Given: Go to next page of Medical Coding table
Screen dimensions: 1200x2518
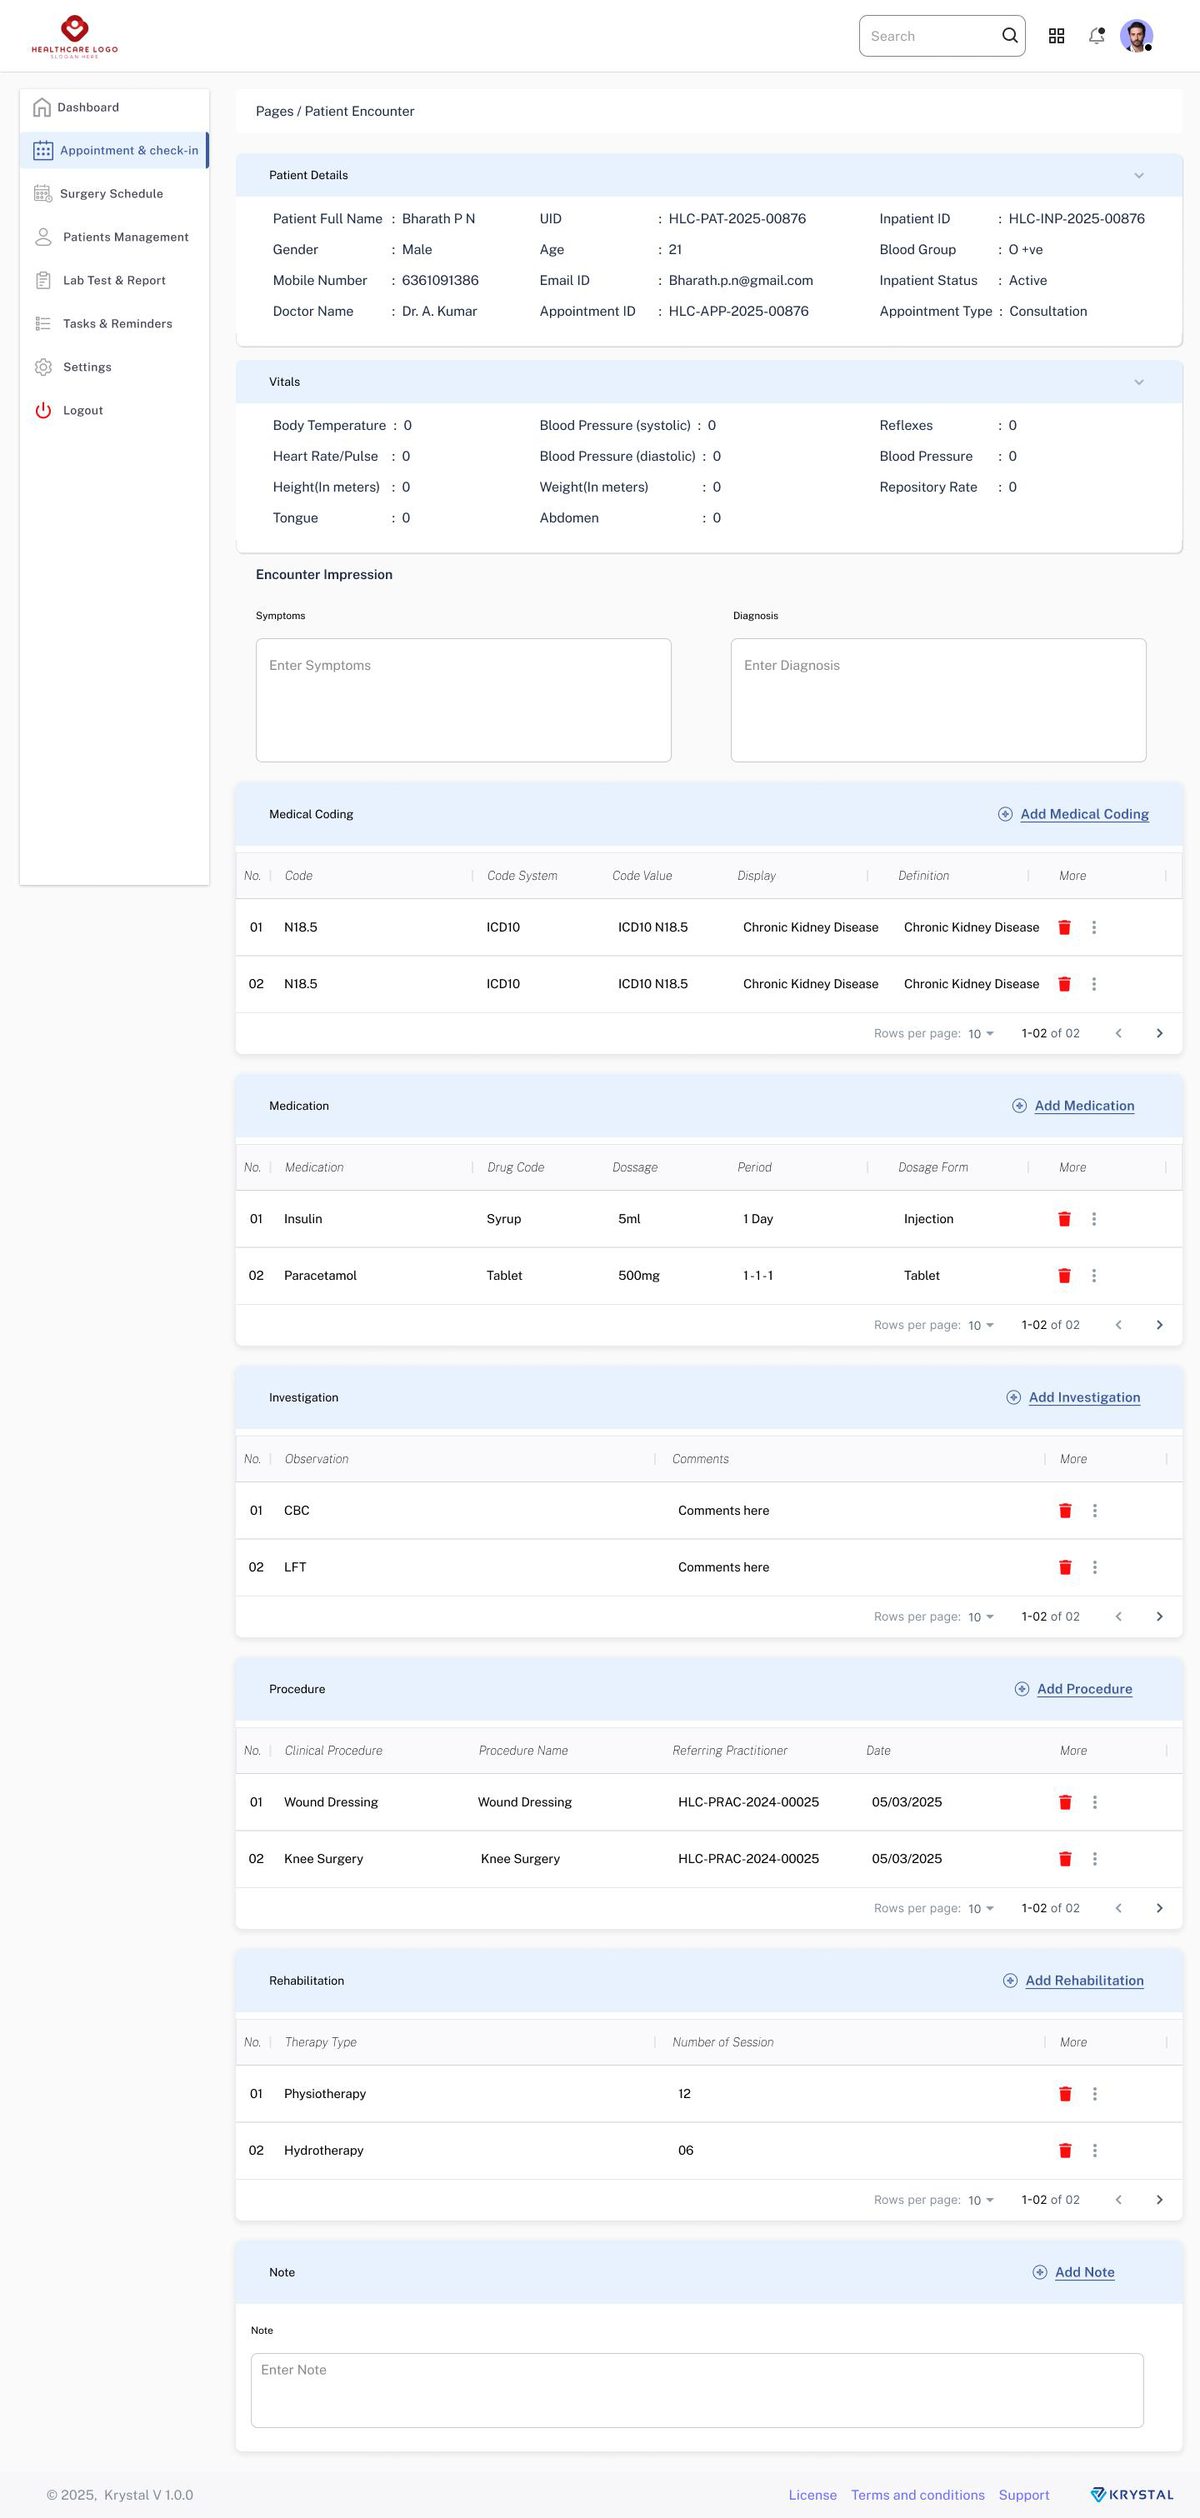Looking at the screenshot, I should tap(1160, 1034).
